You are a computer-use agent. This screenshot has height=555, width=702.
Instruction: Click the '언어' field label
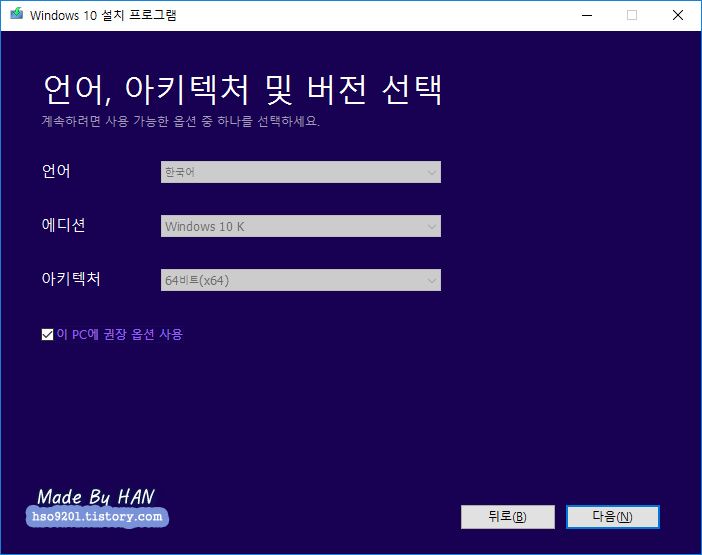[x=56, y=171]
